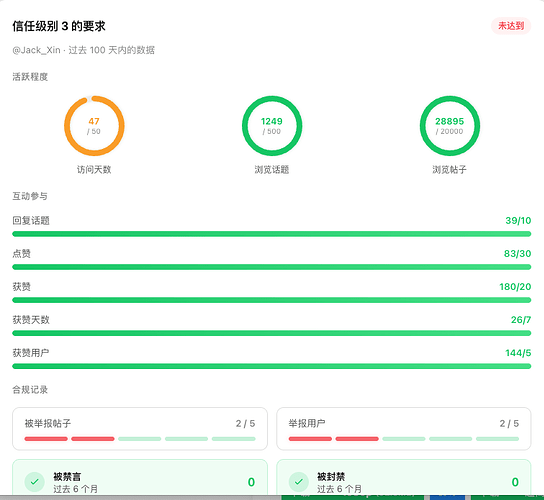544x500 pixels.
Task: Click the 浏览话题 label
Action: pyautogui.click(x=272, y=169)
